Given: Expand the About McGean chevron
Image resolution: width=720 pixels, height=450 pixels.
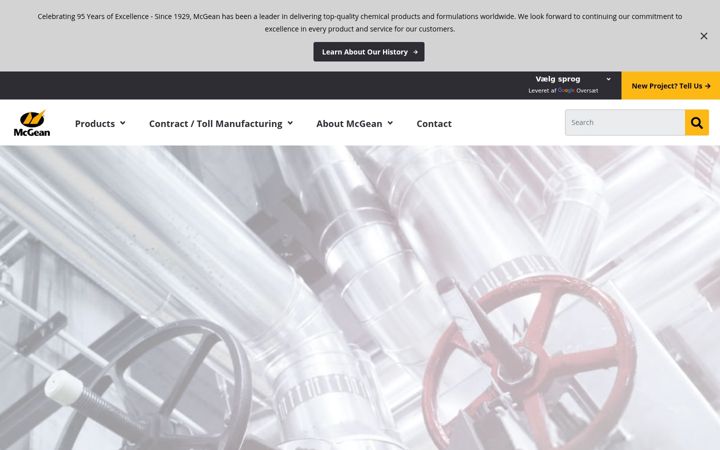Looking at the screenshot, I should (390, 123).
